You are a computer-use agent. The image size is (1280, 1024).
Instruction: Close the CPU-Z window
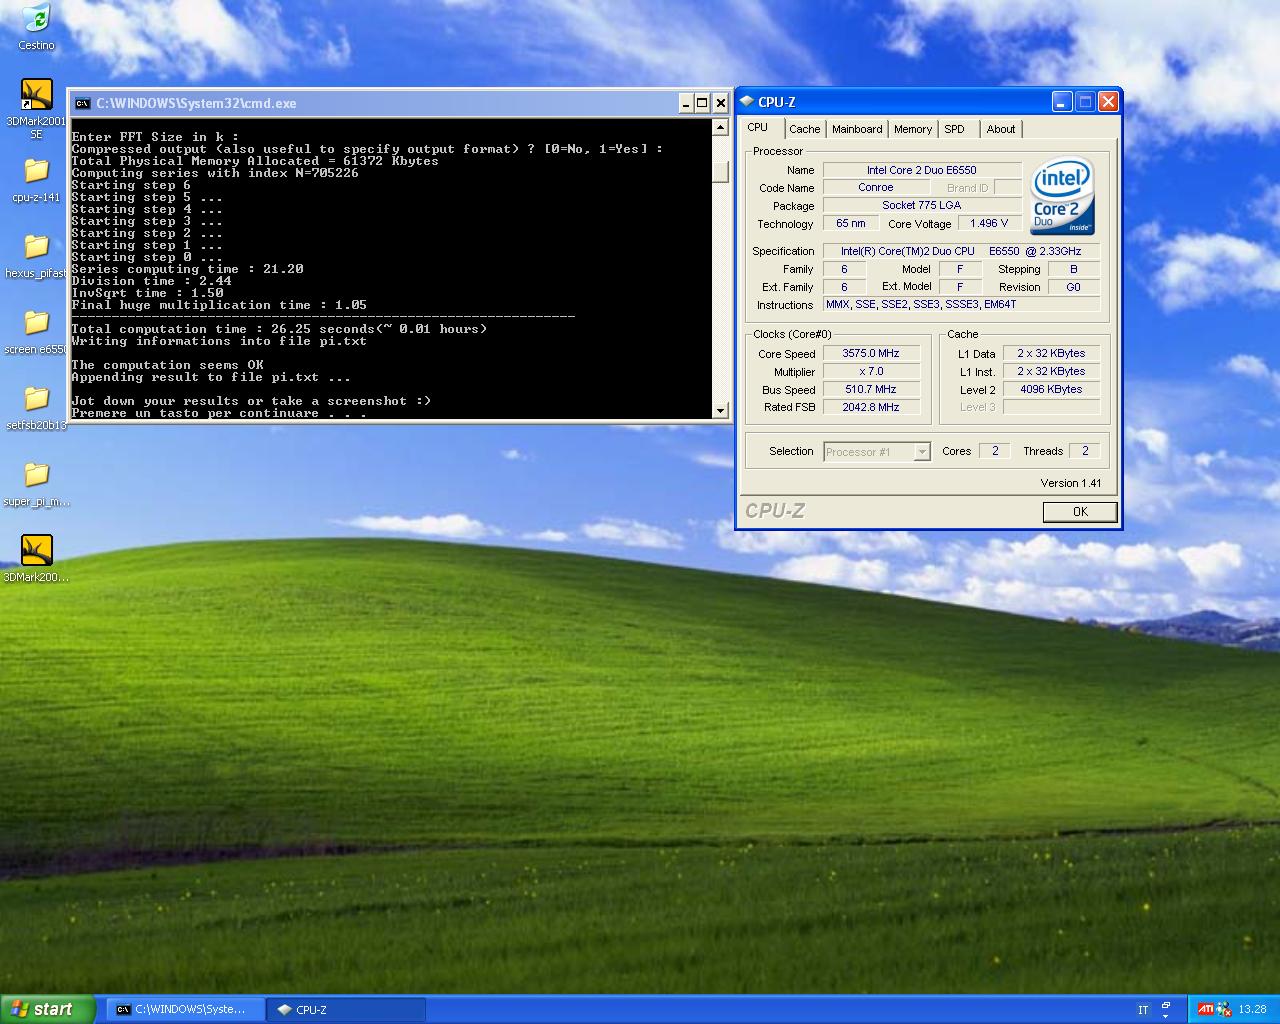pyautogui.click(x=1108, y=102)
